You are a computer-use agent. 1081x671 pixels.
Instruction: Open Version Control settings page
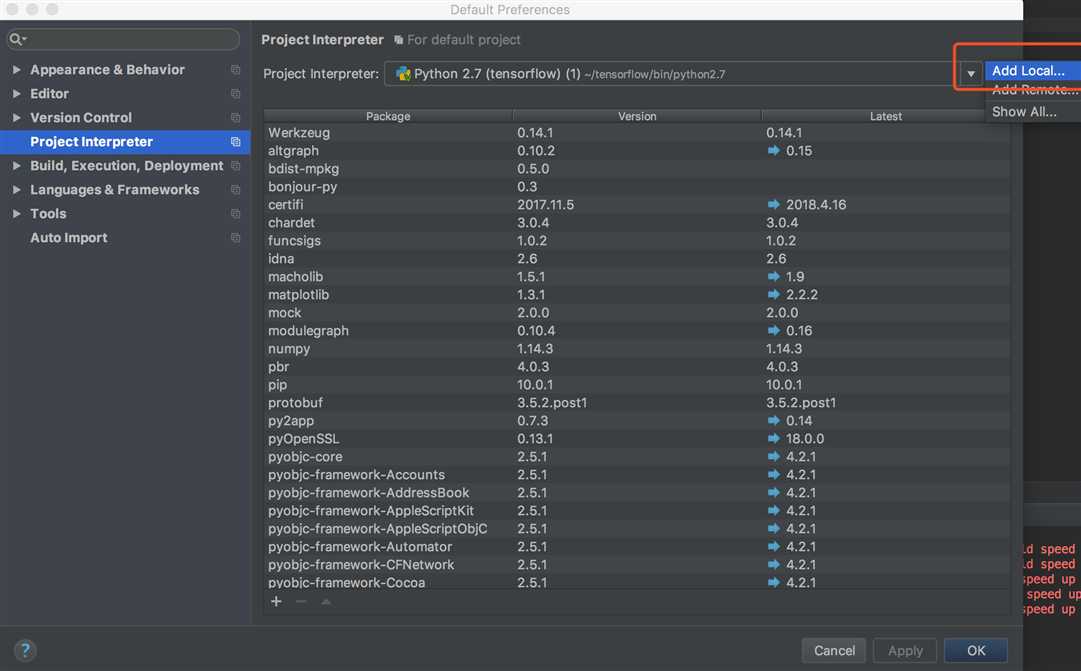pos(81,118)
